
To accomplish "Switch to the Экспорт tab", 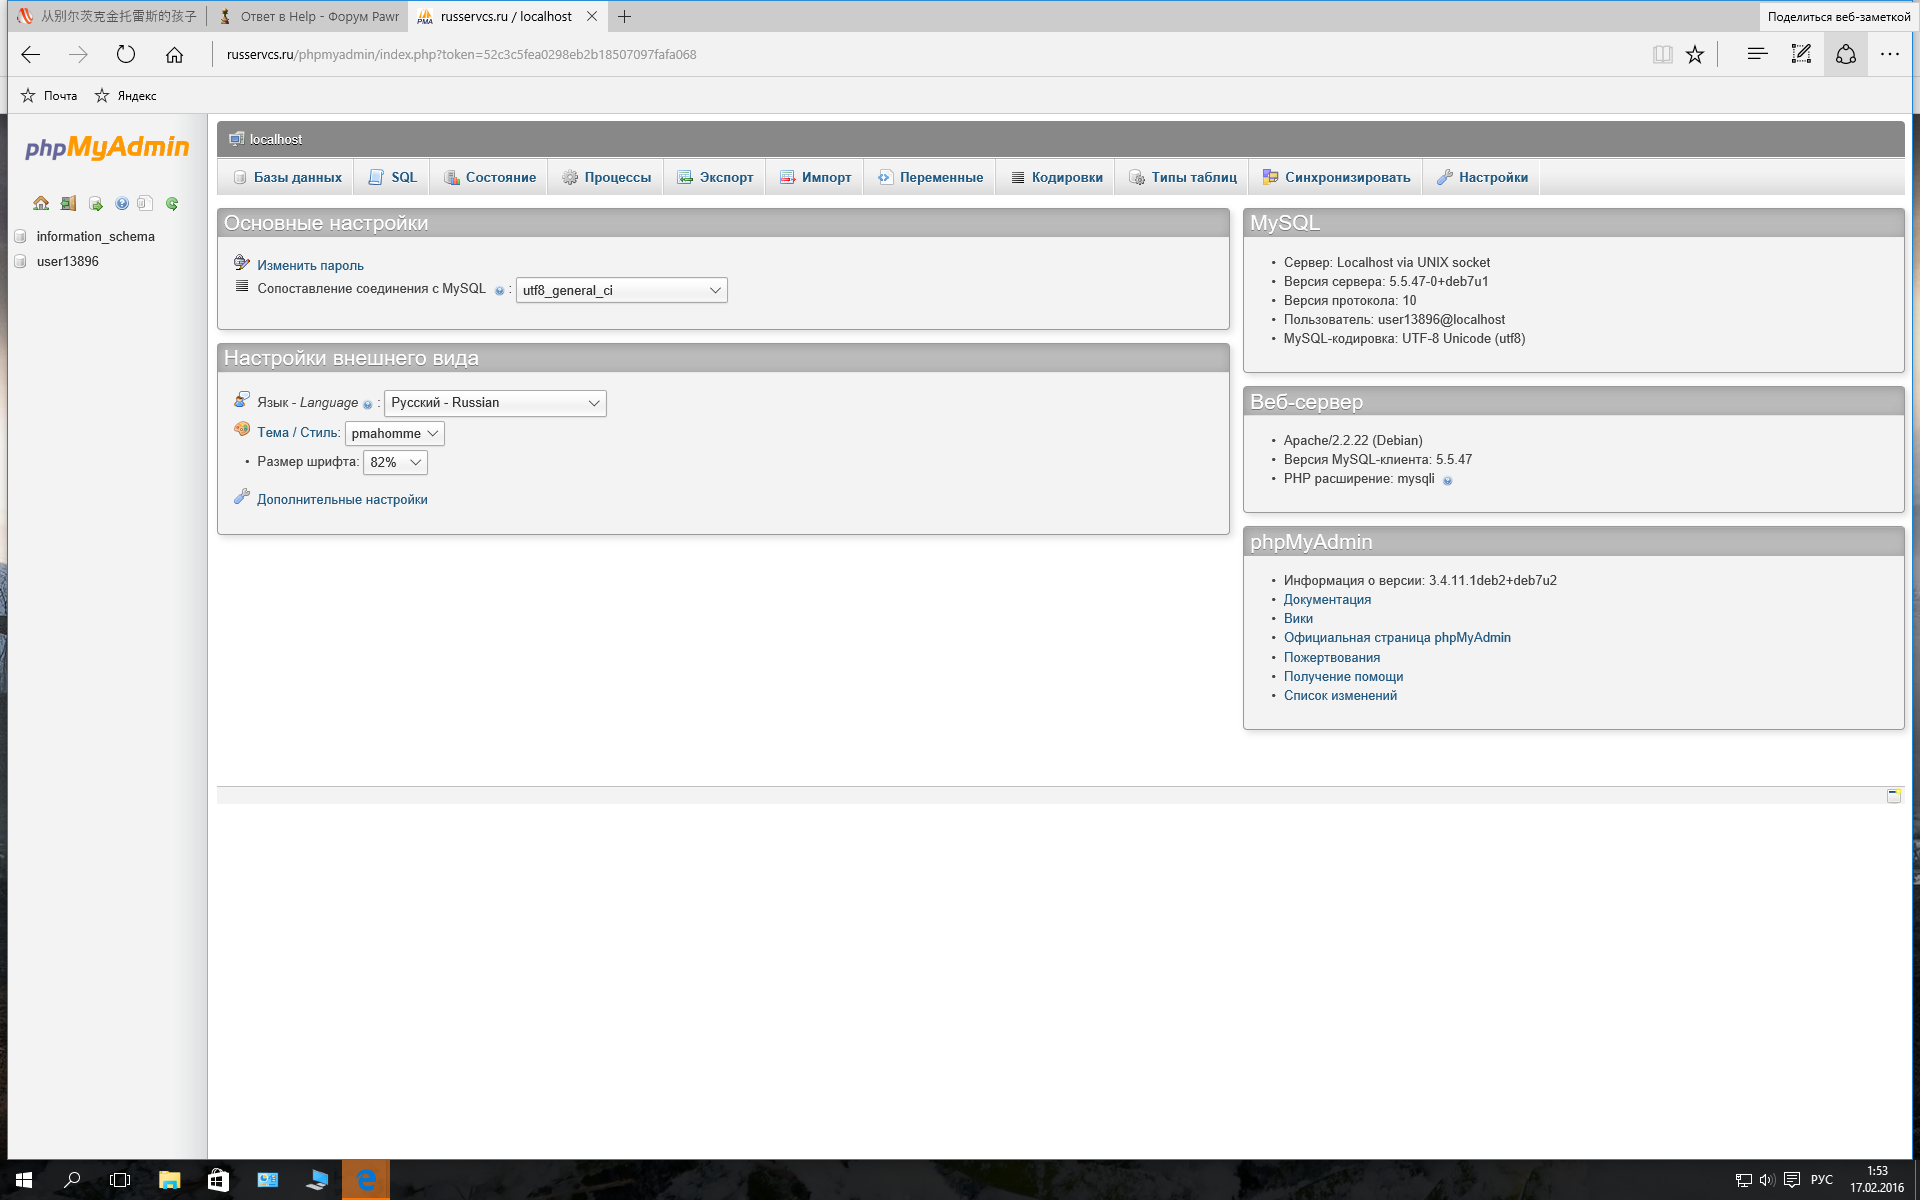I will pos(715,177).
